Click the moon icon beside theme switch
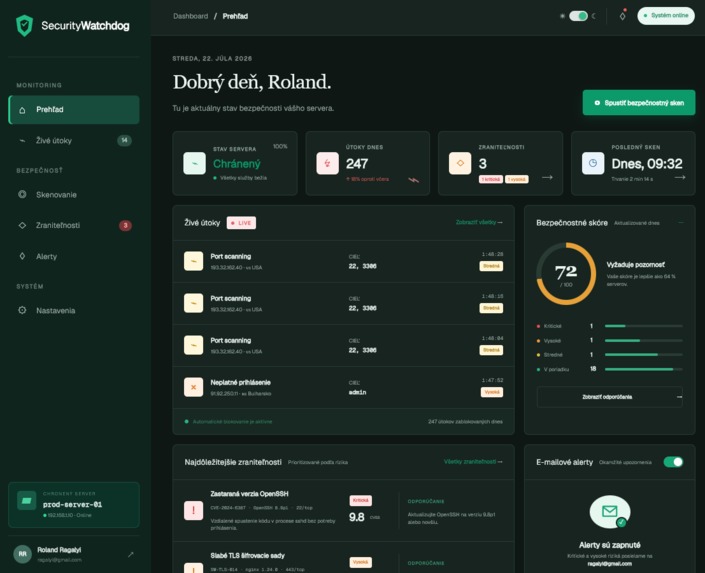Viewport: 705px width, 573px height. pyautogui.click(x=594, y=16)
